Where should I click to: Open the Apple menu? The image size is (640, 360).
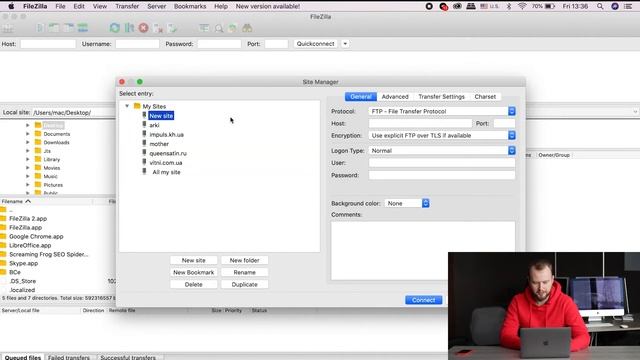click(x=11, y=6)
